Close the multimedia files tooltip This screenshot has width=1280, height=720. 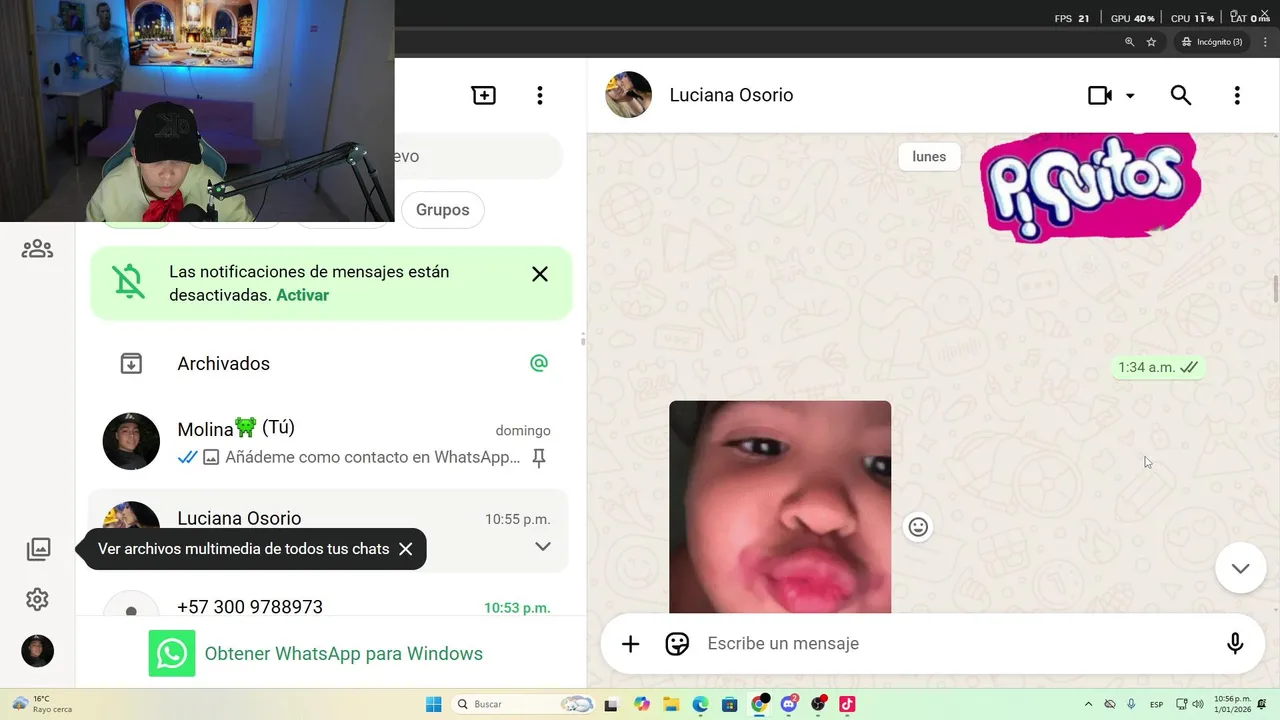(x=405, y=549)
